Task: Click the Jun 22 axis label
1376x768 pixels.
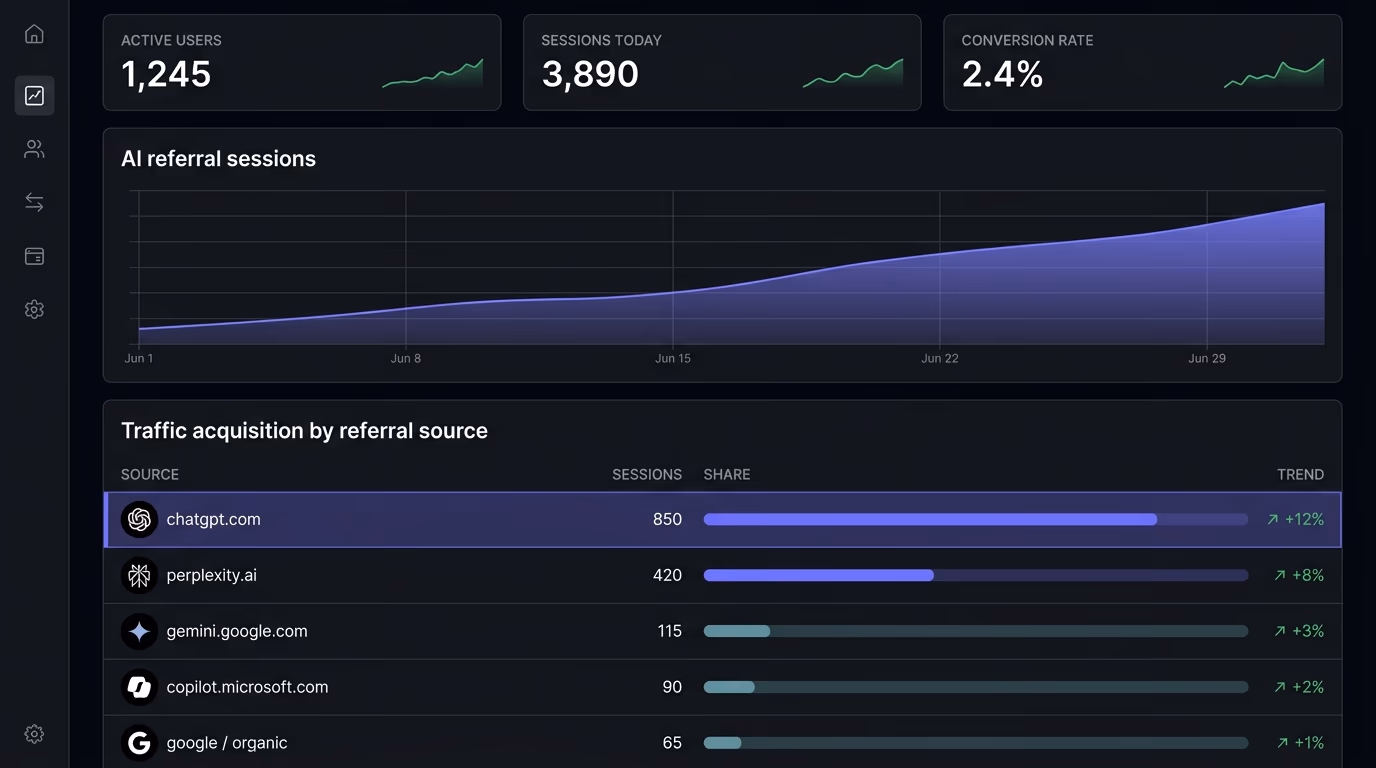Action: pyautogui.click(x=940, y=358)
